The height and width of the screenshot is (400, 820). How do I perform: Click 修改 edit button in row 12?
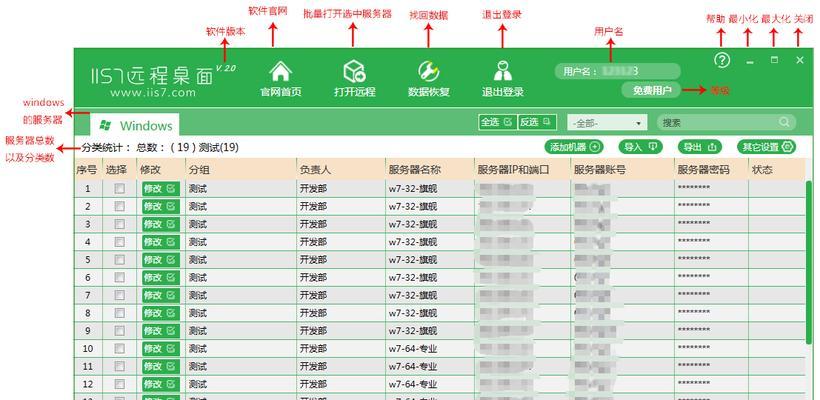(161, 384)
